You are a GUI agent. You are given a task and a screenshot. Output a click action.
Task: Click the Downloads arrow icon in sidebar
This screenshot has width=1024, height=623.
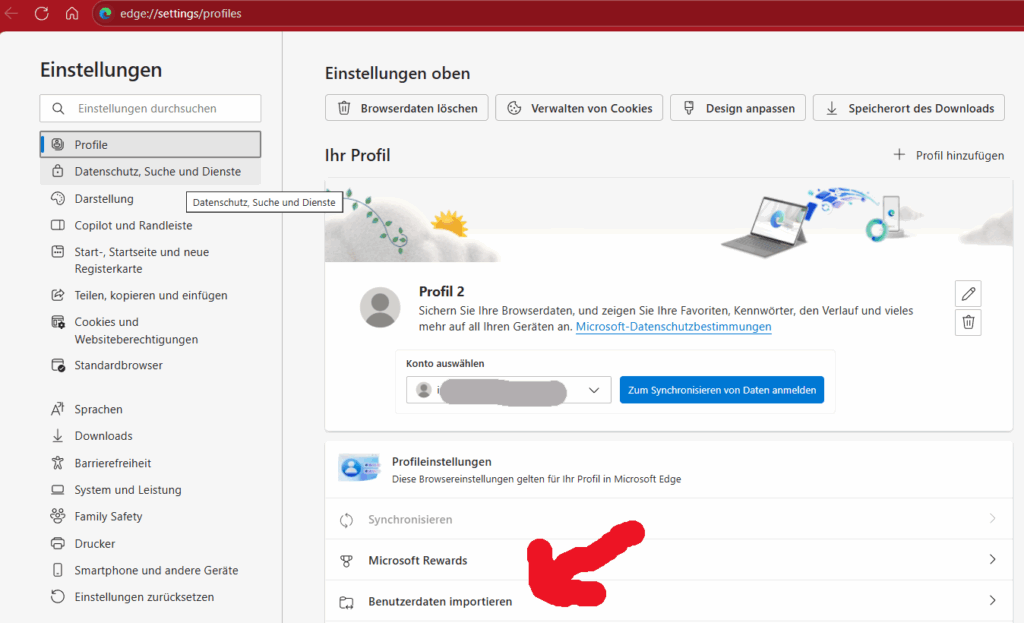(58, 436)
